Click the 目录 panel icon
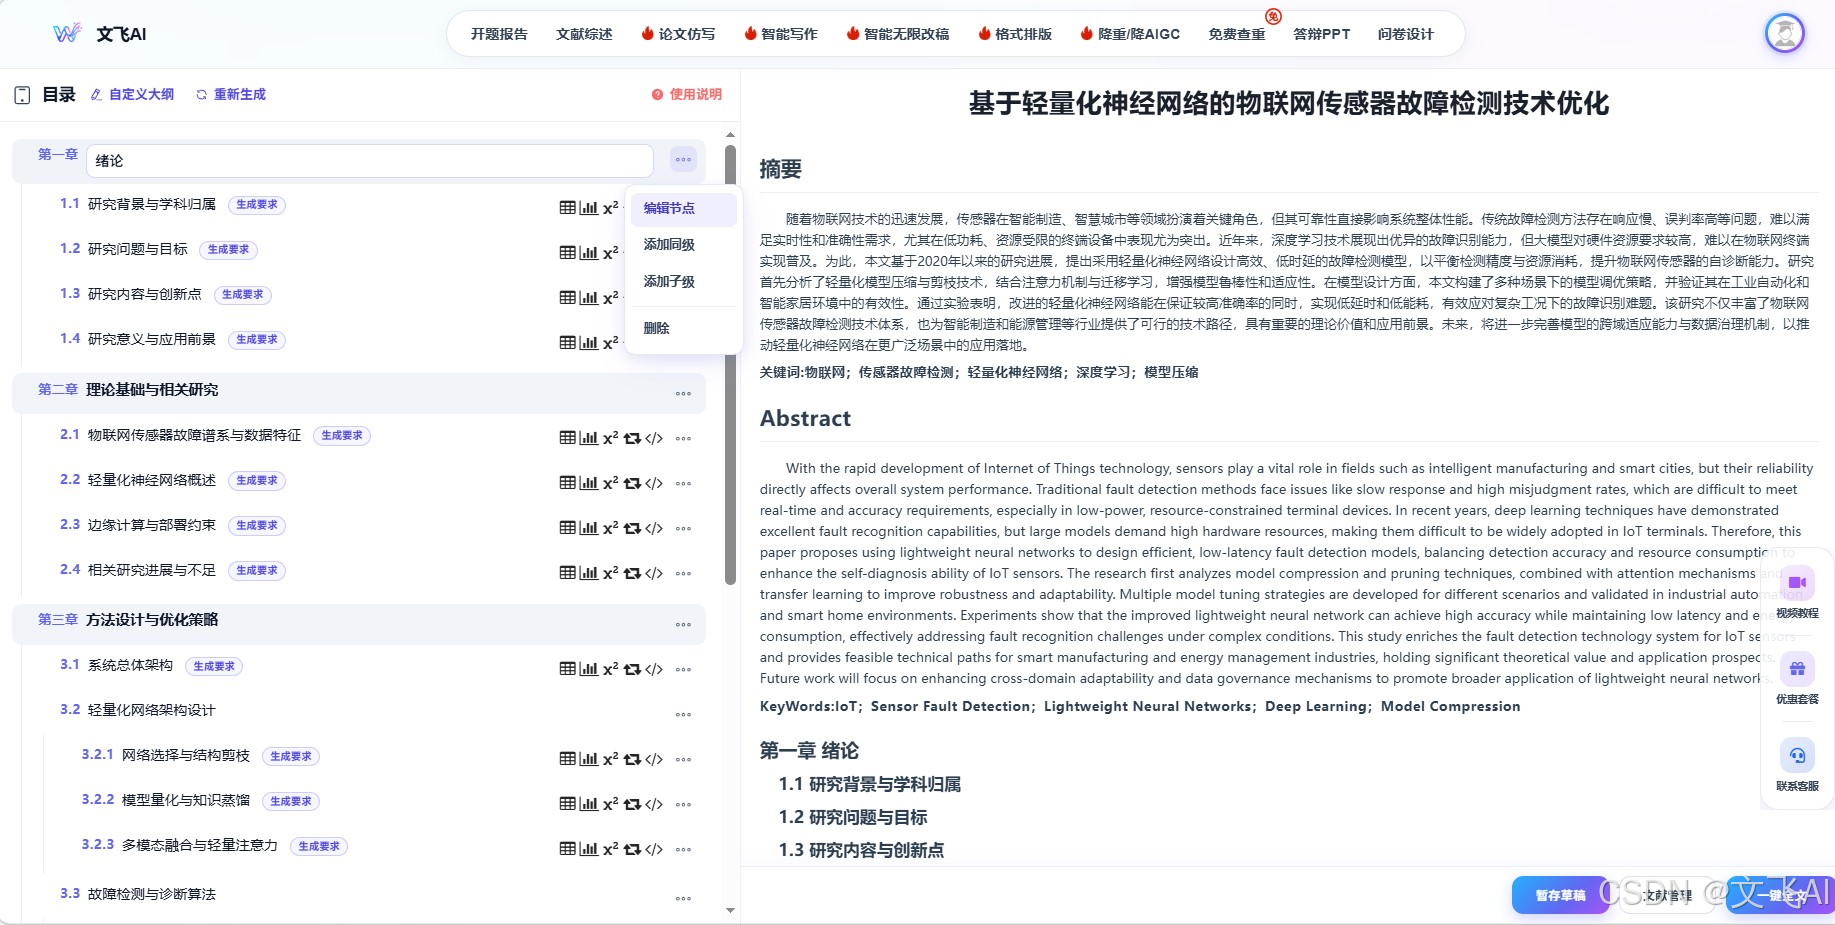The width and height of the screenshot is (1835, 925). click(22, 95)
